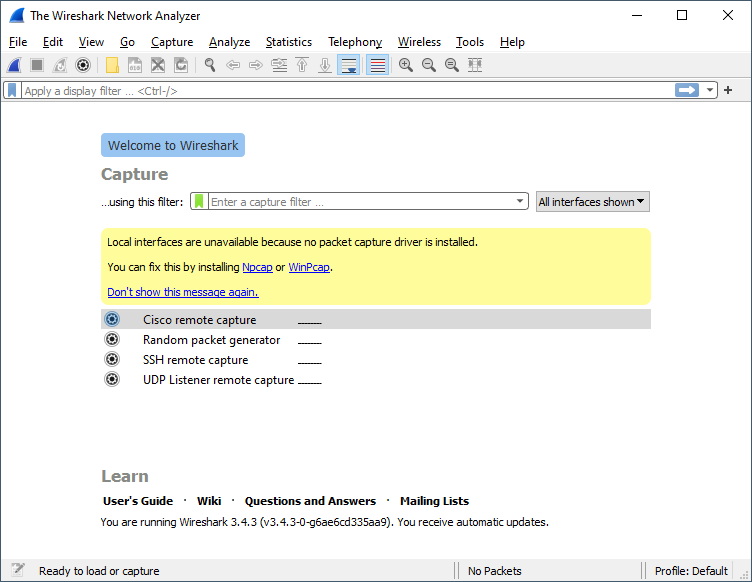Open the Capture menu

[x=172, y=42]
